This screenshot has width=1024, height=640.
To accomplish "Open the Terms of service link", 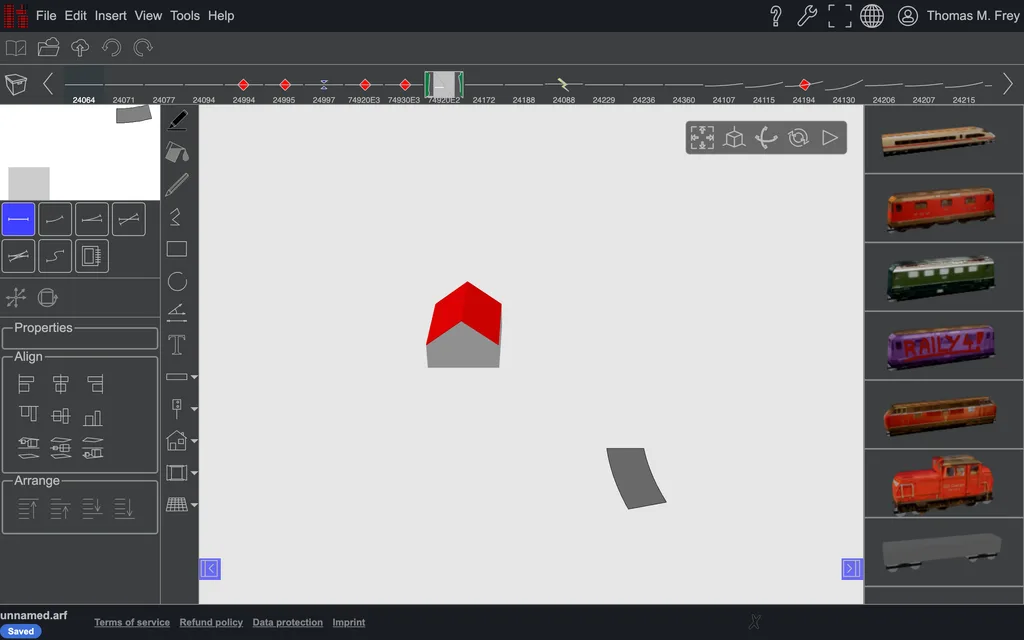I will (x=132, y=622).
